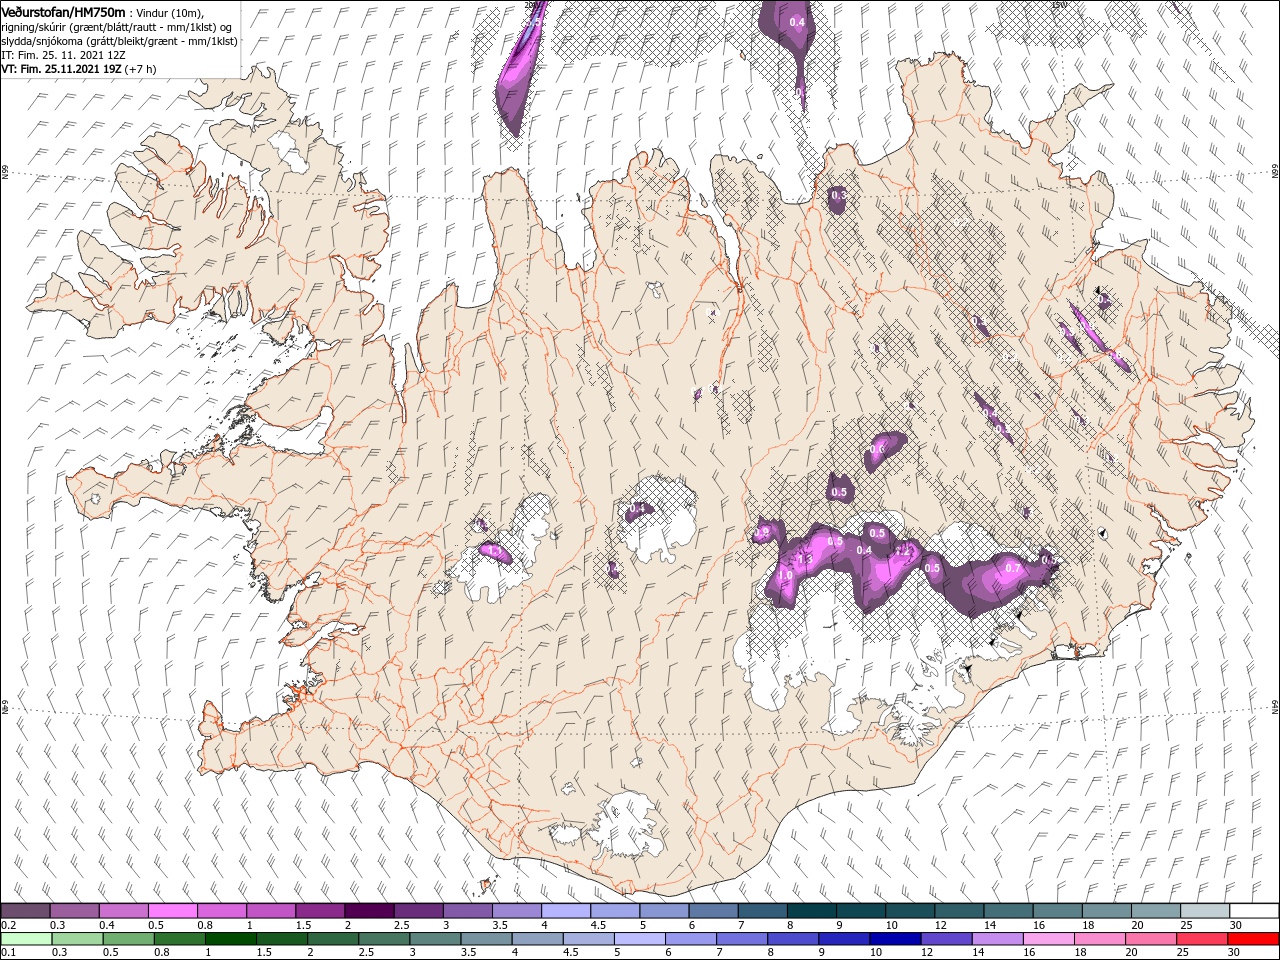
Task: Click the Veðurstofan/HM750m title text
Action: click(x=63, y=11)
